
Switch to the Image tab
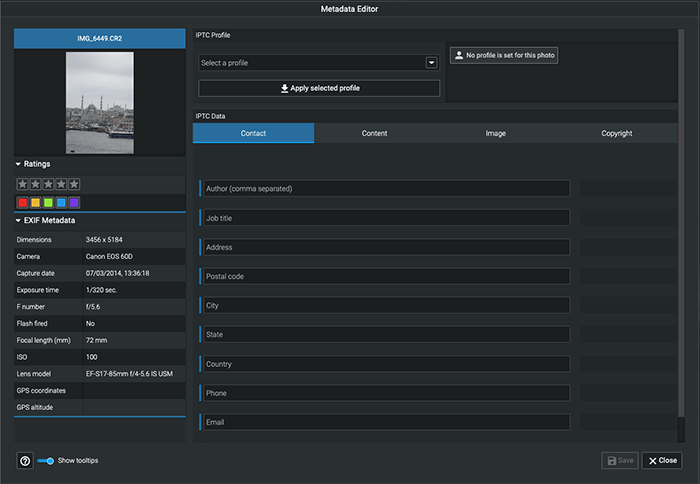(495, 133)
